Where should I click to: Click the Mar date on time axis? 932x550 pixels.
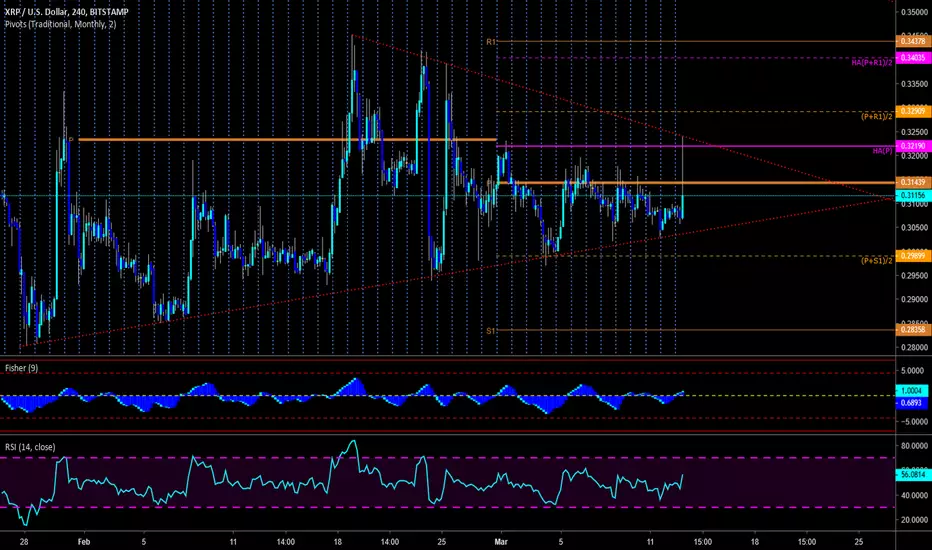[501, 542]
